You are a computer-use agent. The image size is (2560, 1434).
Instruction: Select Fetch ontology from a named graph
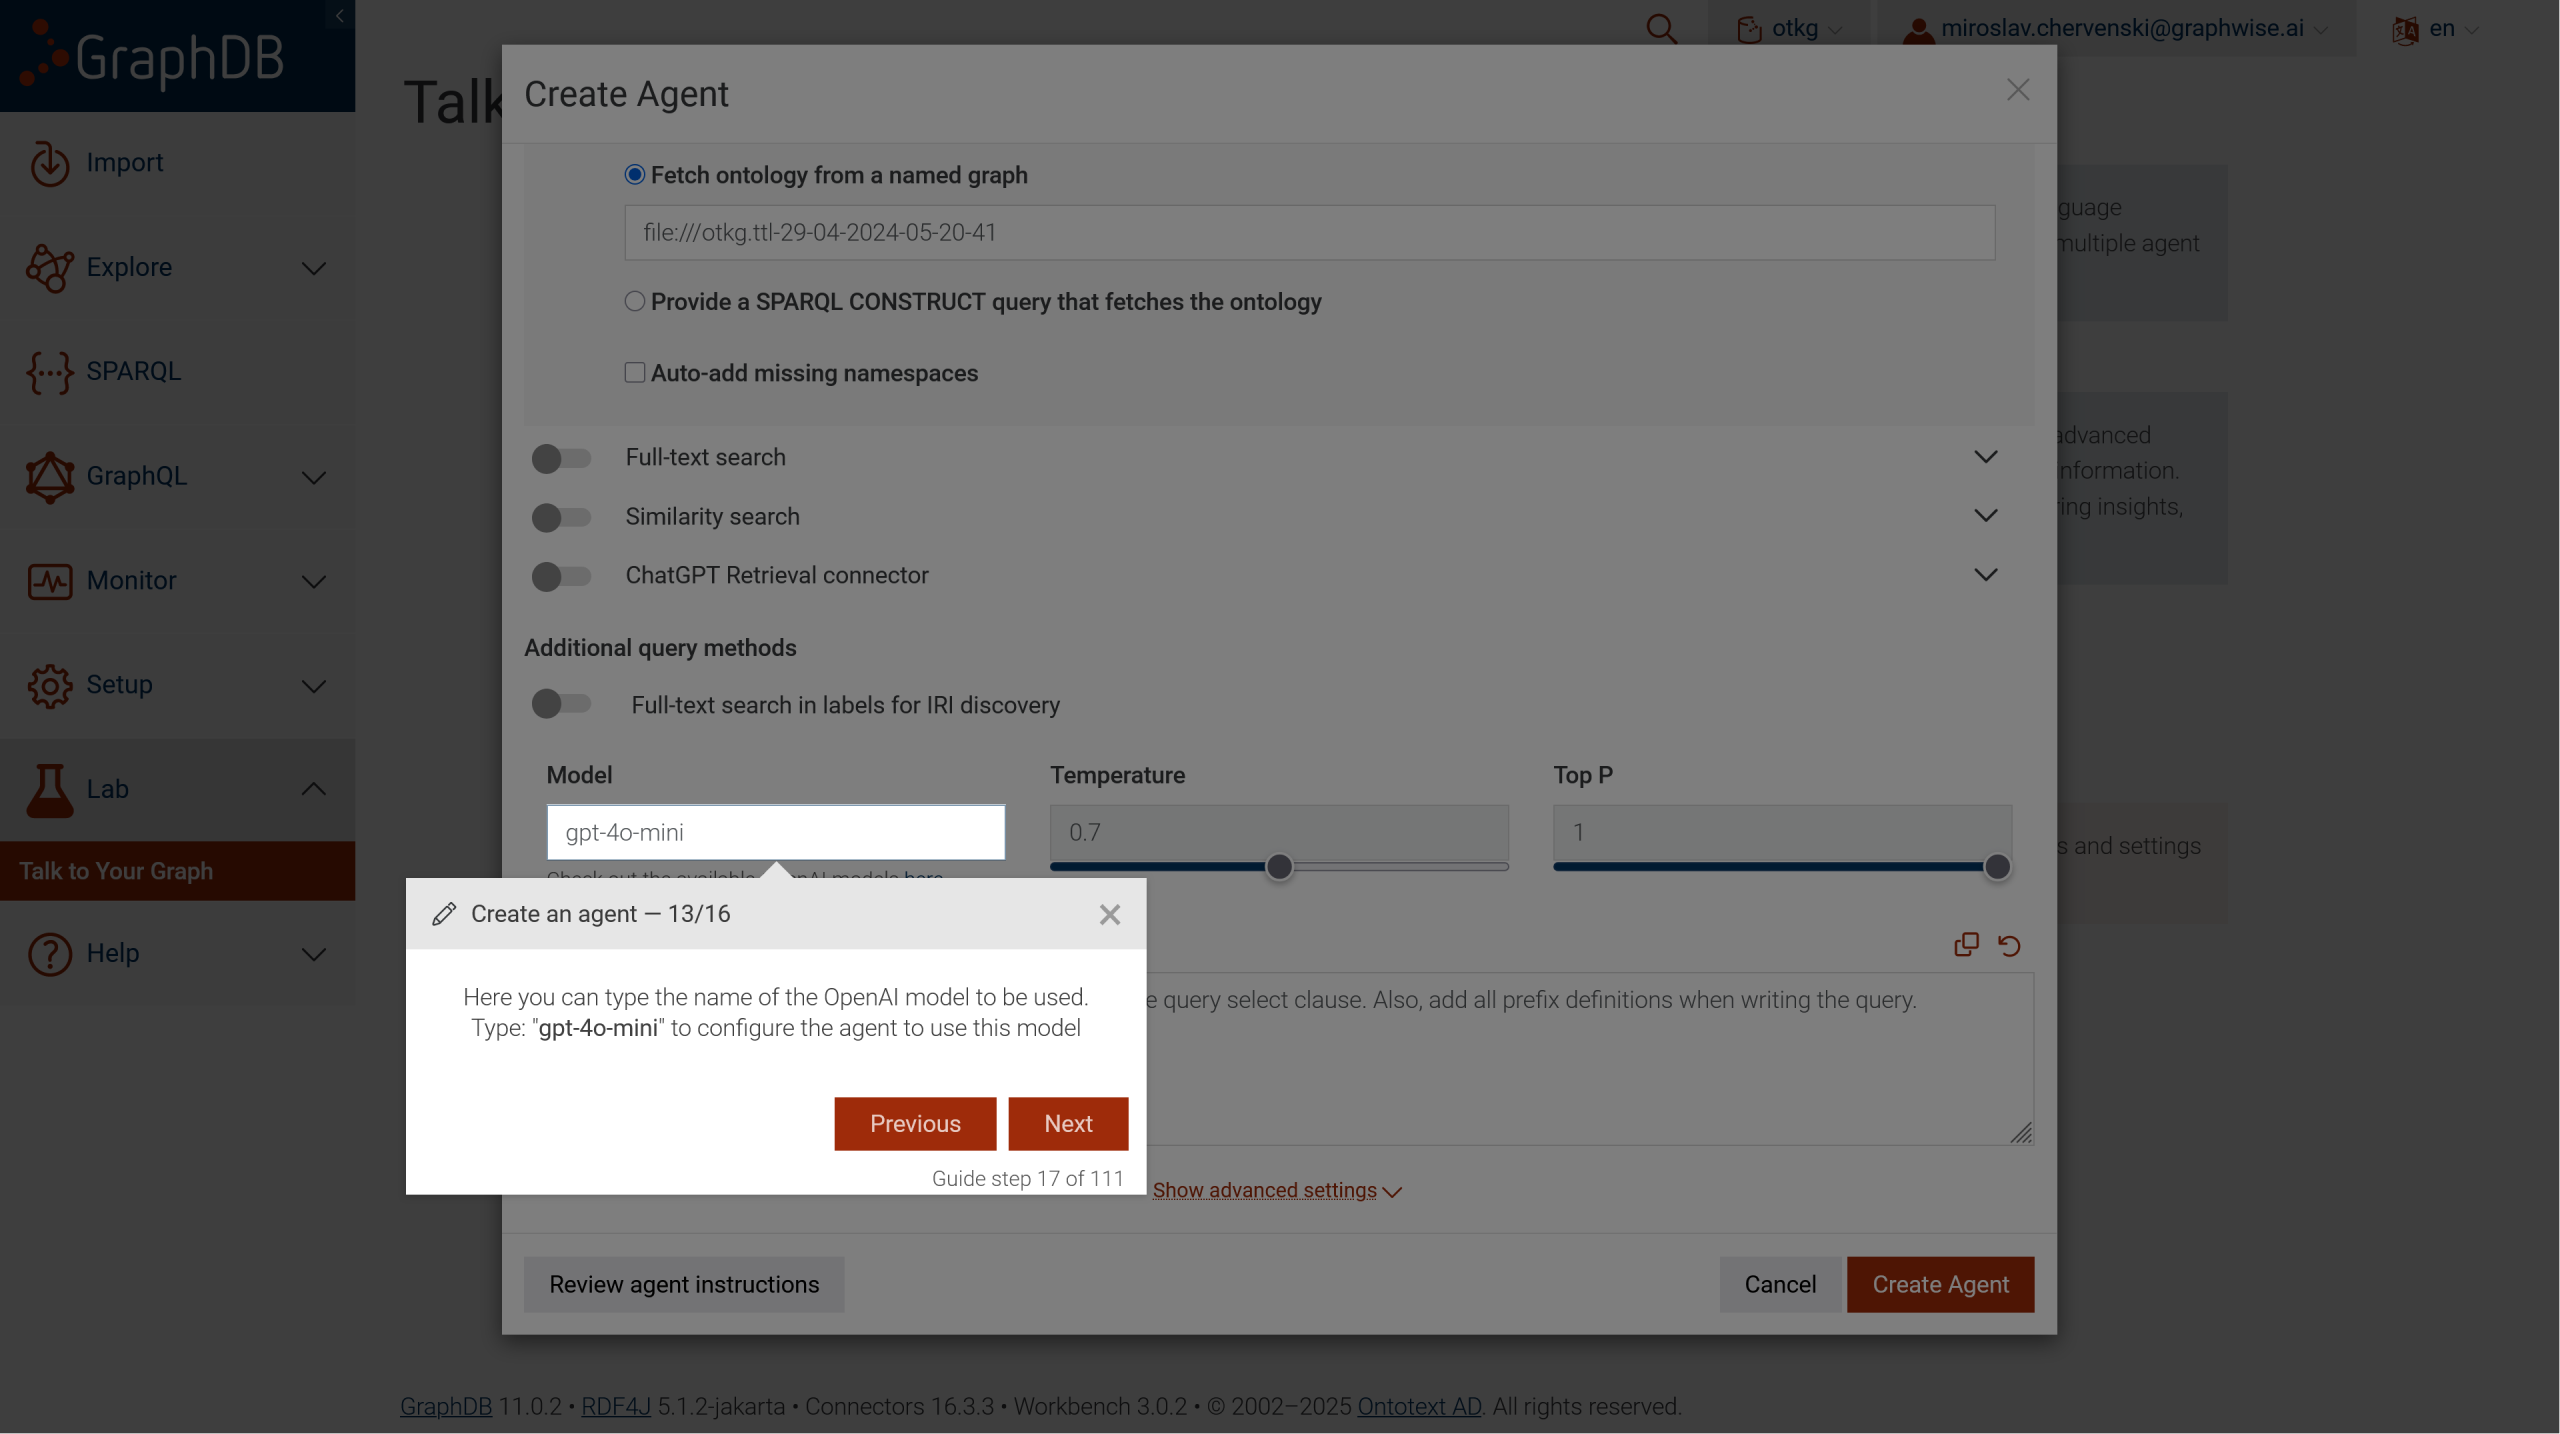(x=634, y=175)
